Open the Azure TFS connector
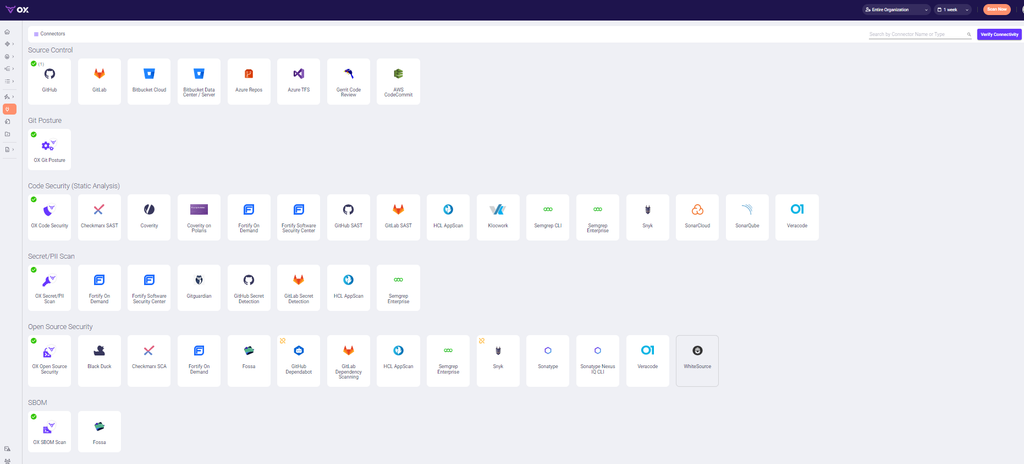 (x=298, y=82)
